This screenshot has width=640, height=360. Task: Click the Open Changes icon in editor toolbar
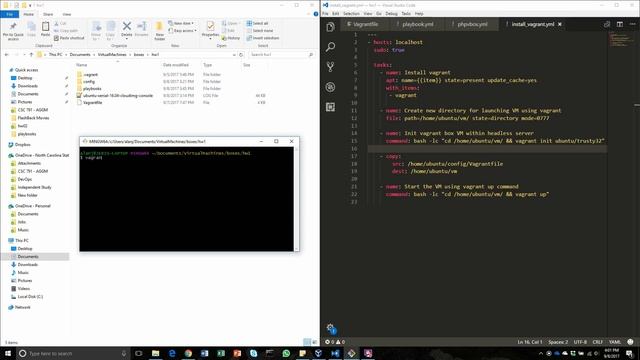607,24
